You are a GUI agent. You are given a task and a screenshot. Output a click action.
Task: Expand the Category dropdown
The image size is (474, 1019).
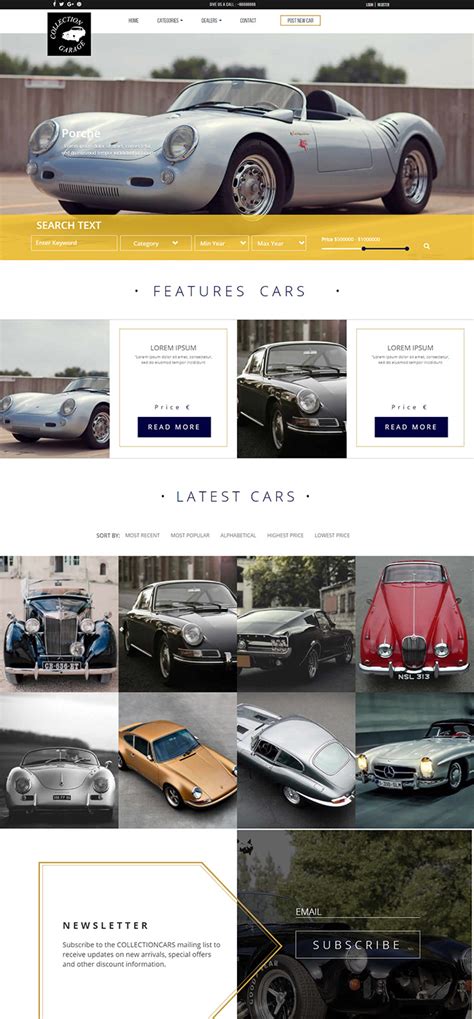pos(155,243)
